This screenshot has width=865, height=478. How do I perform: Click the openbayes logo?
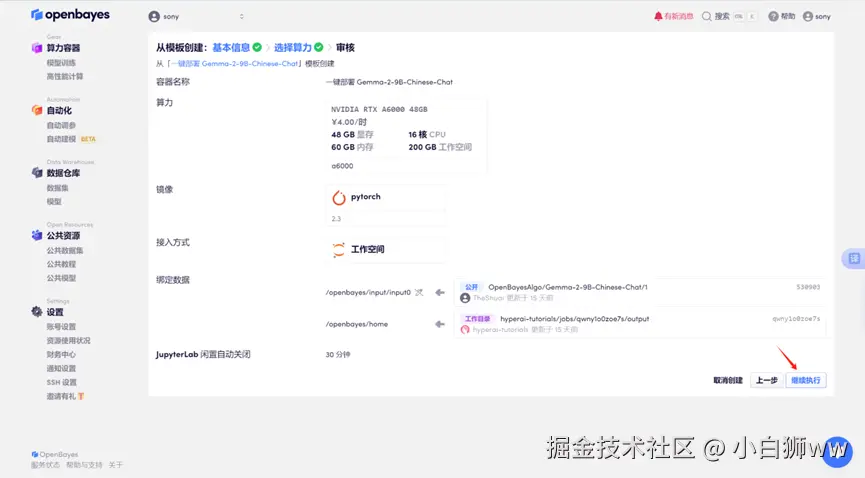click(70, 15)
